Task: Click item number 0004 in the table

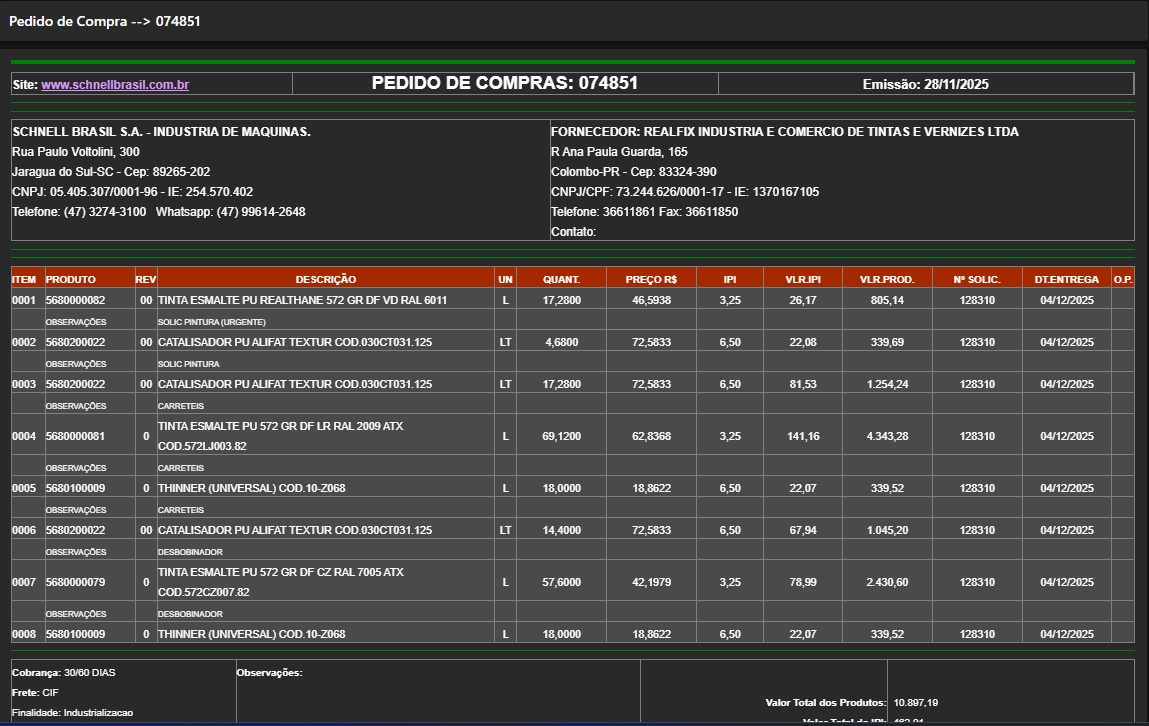Action: pos(24,436)
